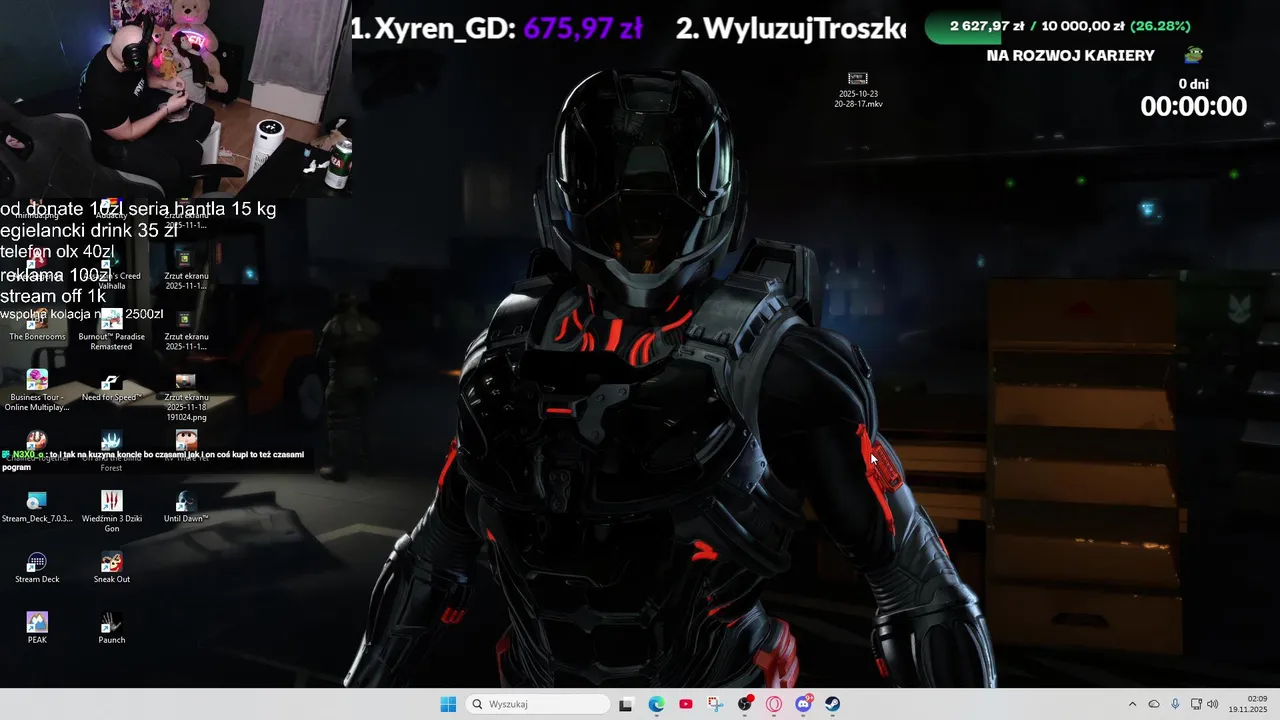Viewport: 1280px width, 720px height.
Task: Select the Stream_Deck_7.0.3 installer icon
Action: click(37, 508)
